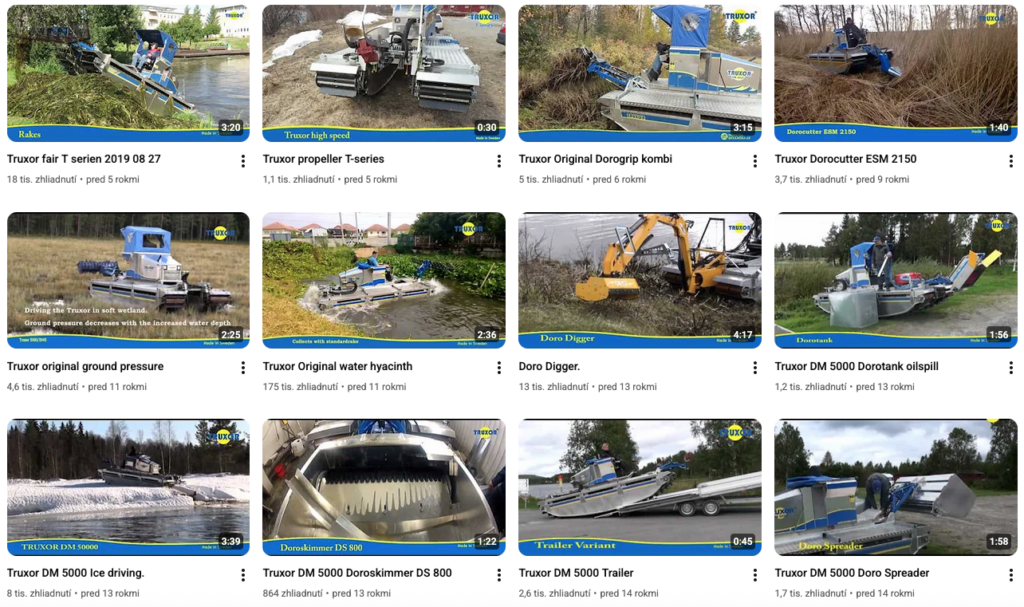Viewport: 1024px width, 607px height.
Task: Open kebab menu for Truxor Original water hyacinth
Action: tap(499, 368)
